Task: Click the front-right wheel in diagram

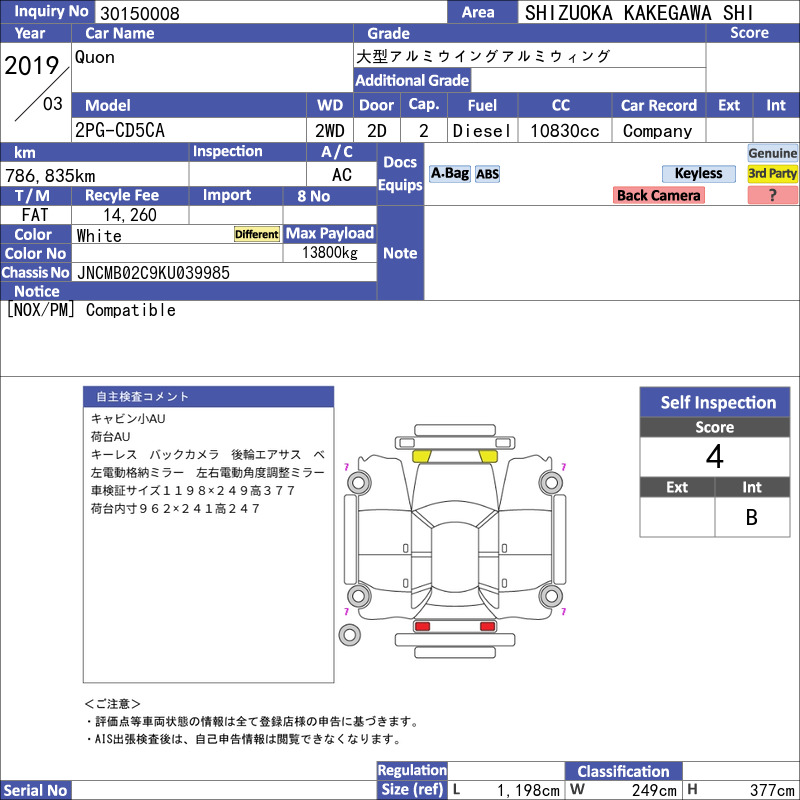Action: (551, 483)
